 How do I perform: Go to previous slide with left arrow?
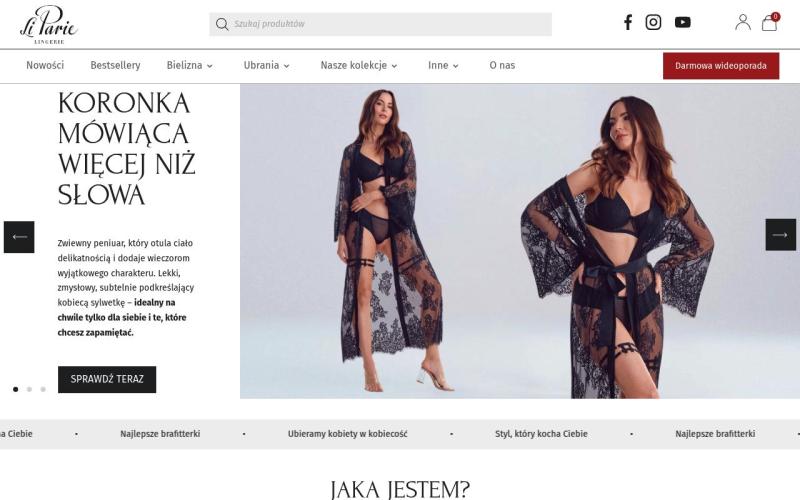[x=19, y=237]
